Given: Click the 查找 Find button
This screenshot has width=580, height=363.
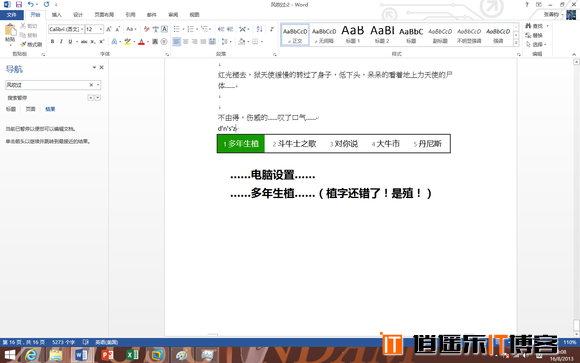Looking at the screenshot, I should pos(535,26).
